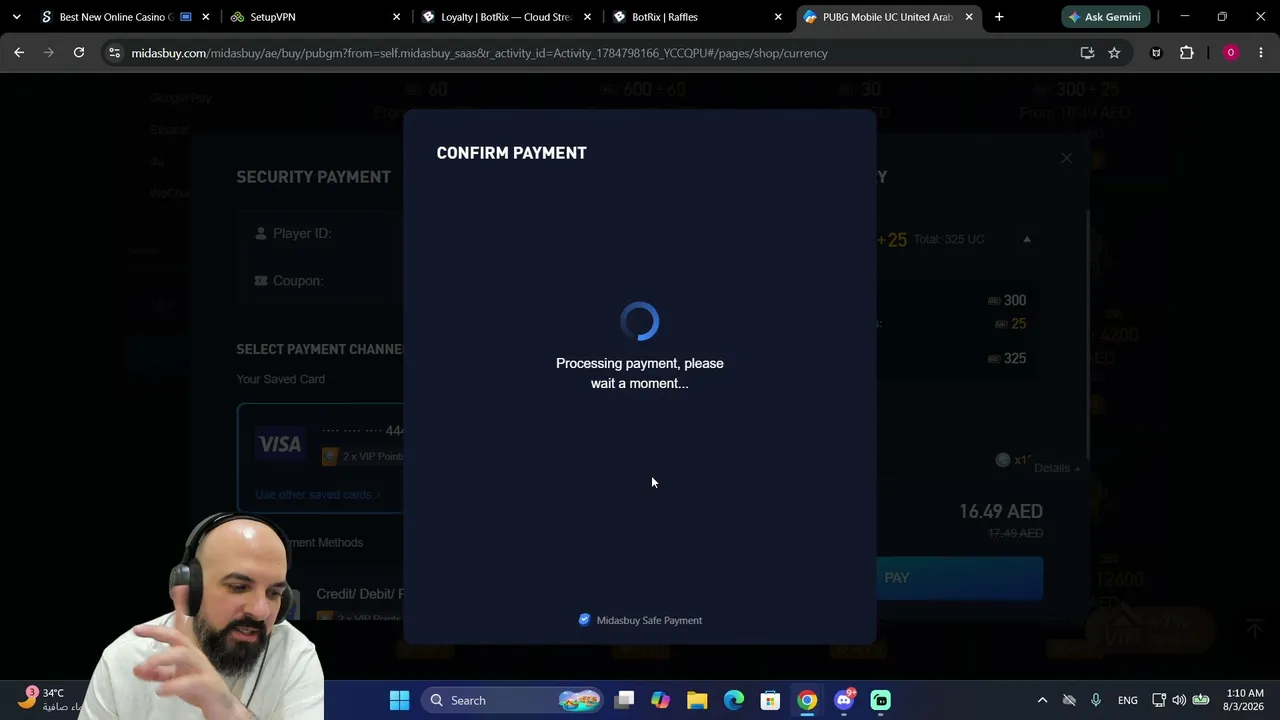1280x720 pixels.
Task: Close the Security Payment dialog
Action: [1066, 158]
